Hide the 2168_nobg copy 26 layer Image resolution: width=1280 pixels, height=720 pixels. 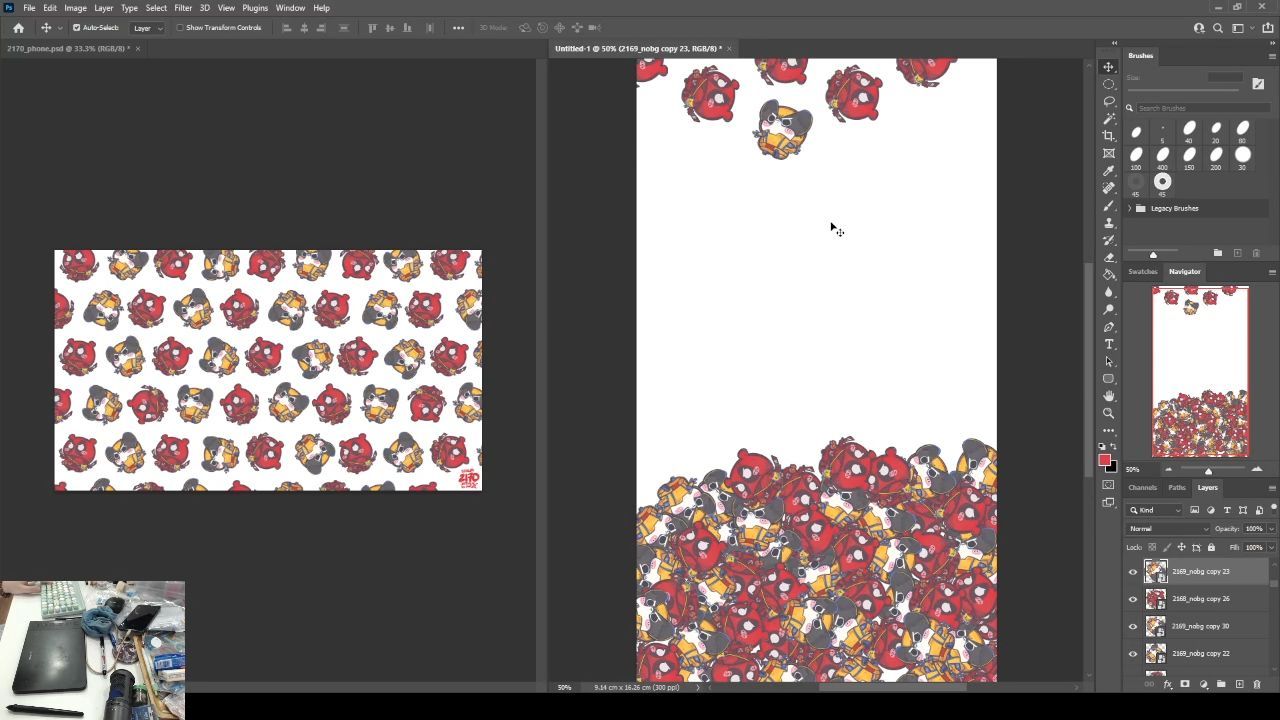1133,599
